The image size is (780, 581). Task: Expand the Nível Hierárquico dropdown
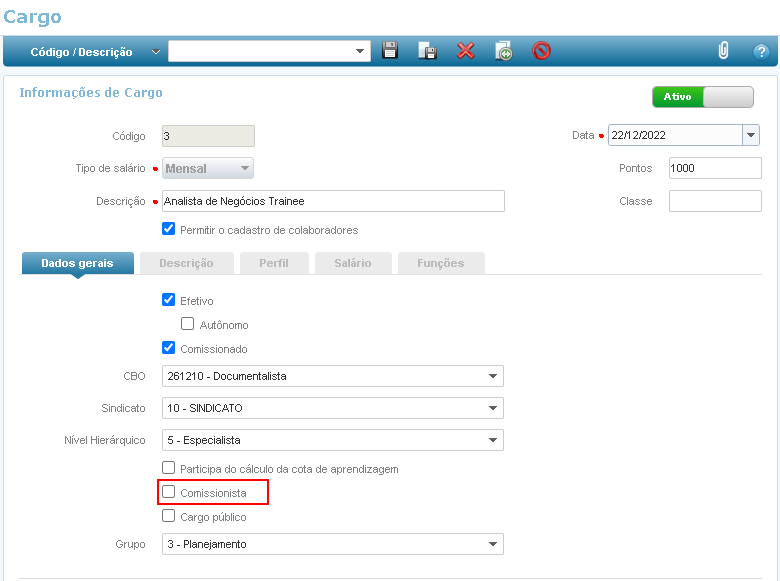[493, 440]
